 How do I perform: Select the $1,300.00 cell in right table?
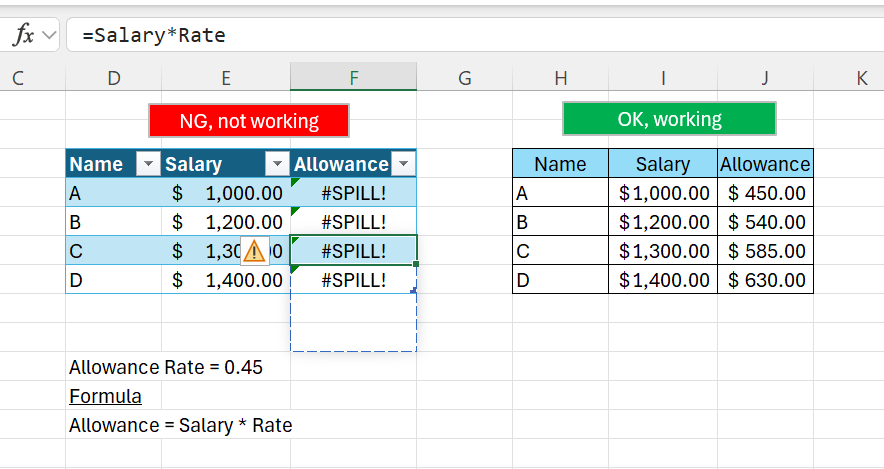[x=663, y=251]
